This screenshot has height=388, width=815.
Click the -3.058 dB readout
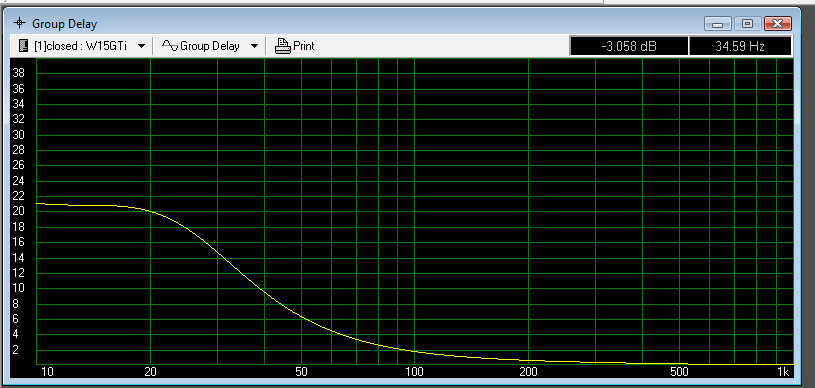[x=629, y=46]
